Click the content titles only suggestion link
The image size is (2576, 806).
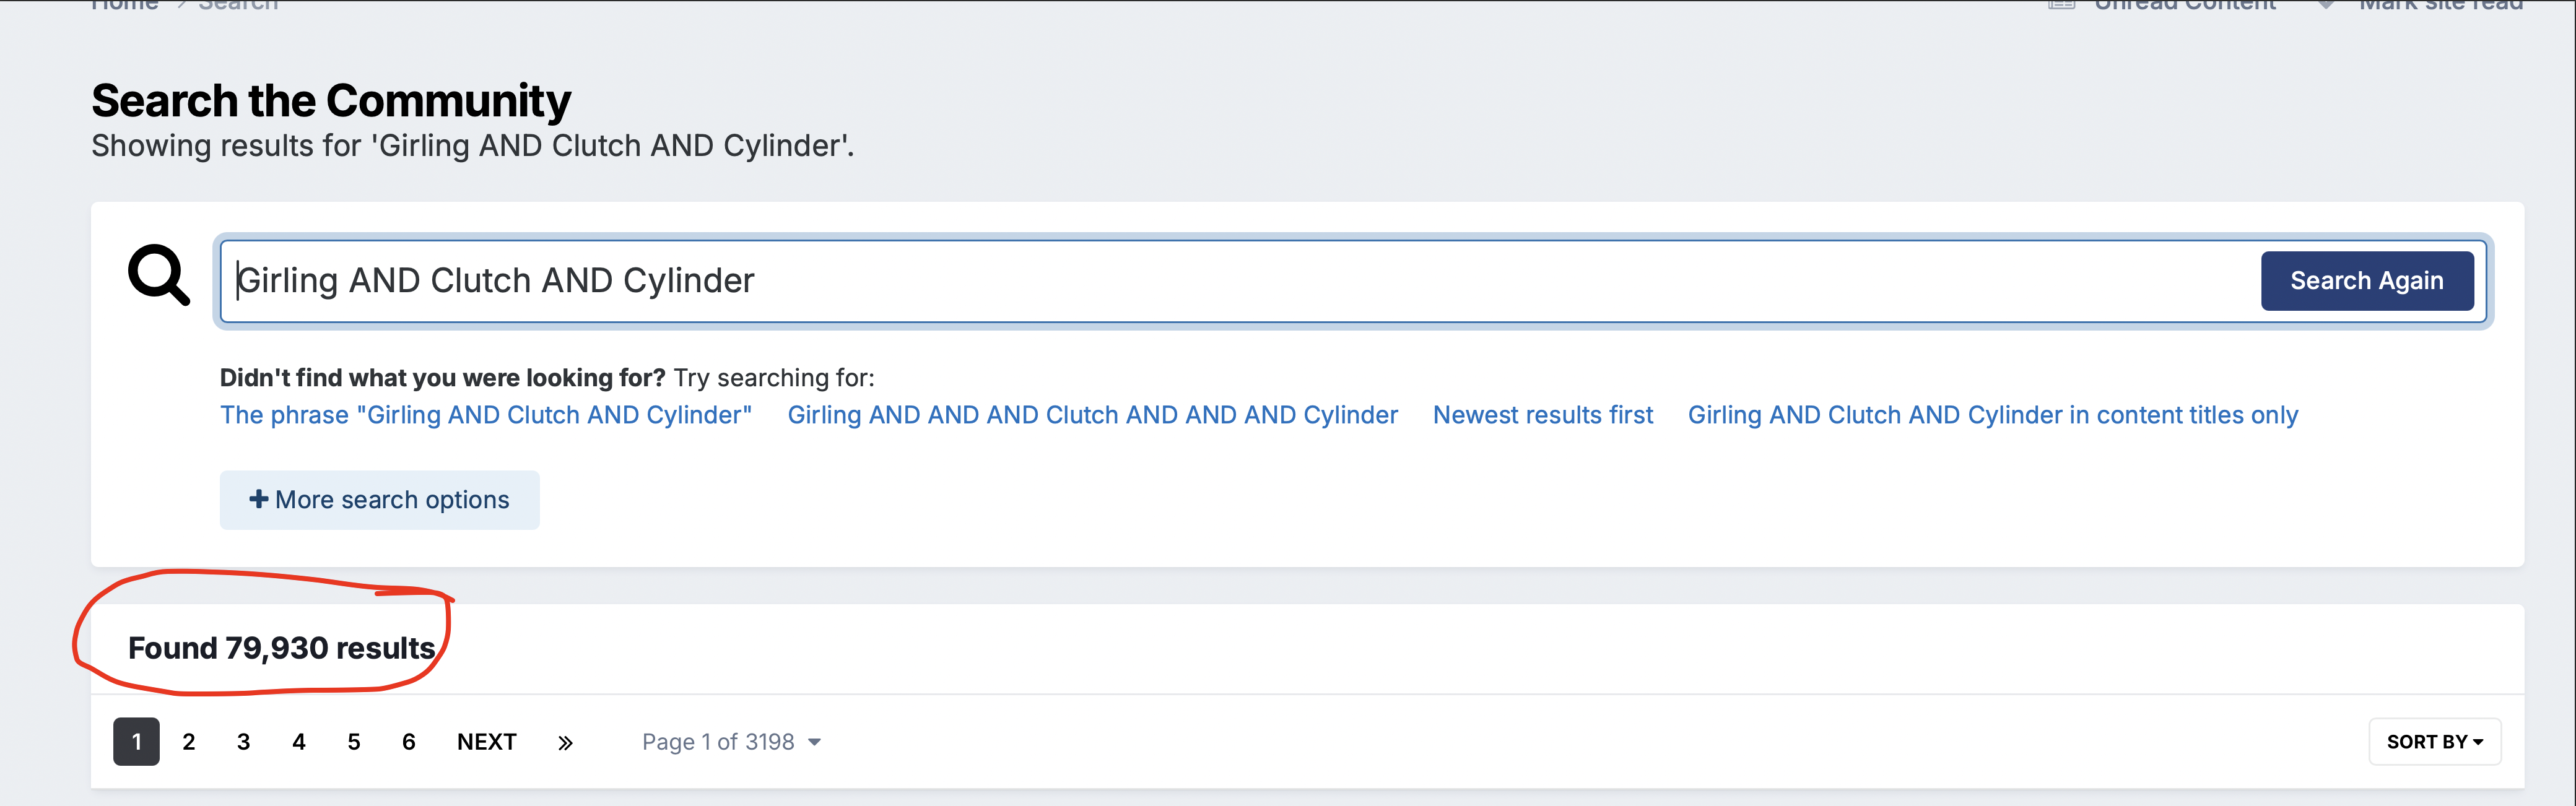click(x=1993, y=415)
